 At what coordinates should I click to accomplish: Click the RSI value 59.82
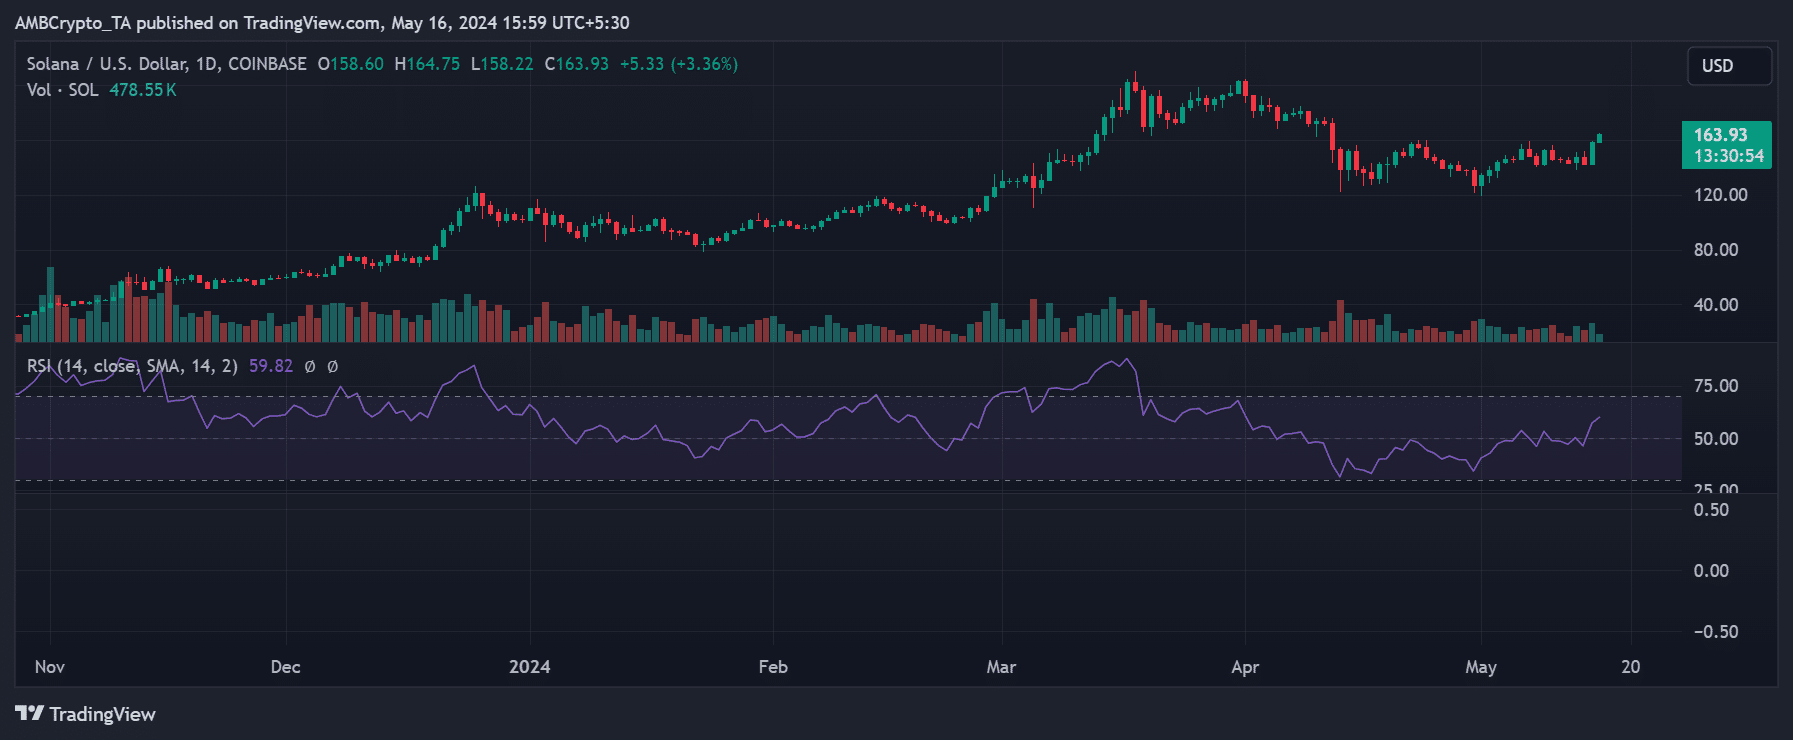coord(271,366)
